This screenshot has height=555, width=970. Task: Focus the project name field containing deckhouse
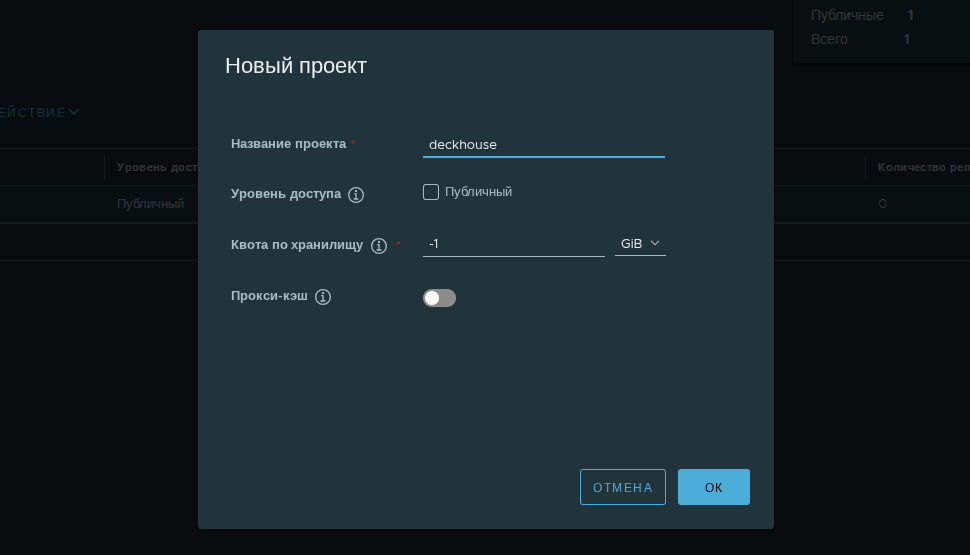click(x=543, y=145)
